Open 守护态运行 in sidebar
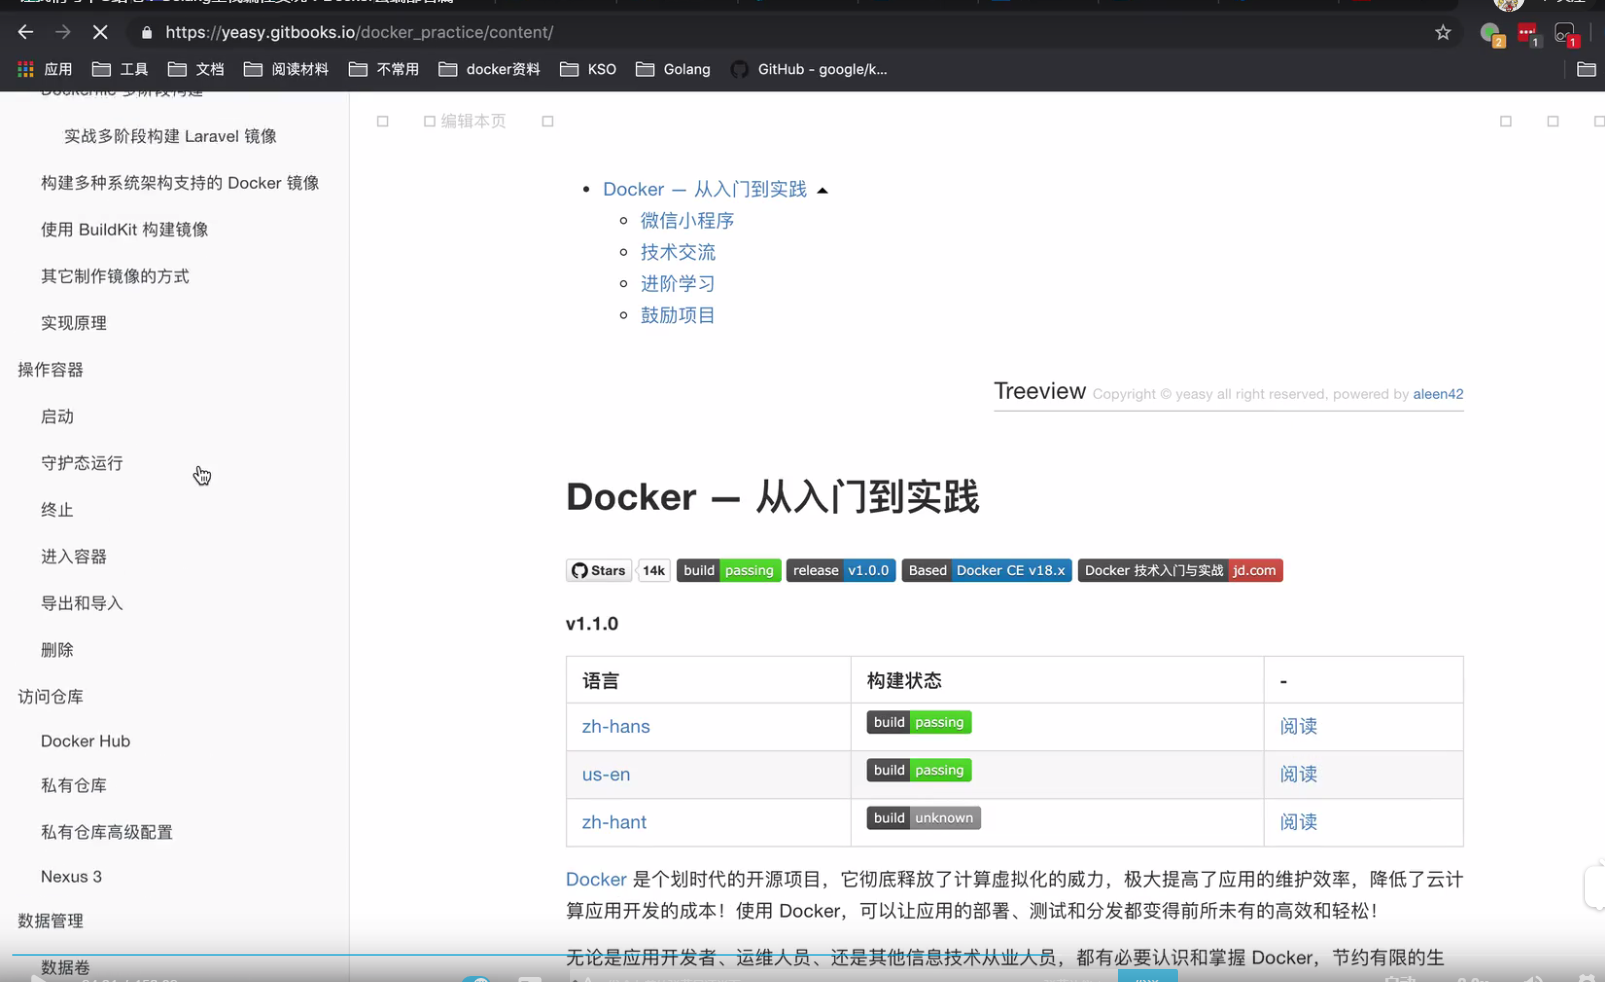This screenshot has height=982, width=1605. point(82,463)
